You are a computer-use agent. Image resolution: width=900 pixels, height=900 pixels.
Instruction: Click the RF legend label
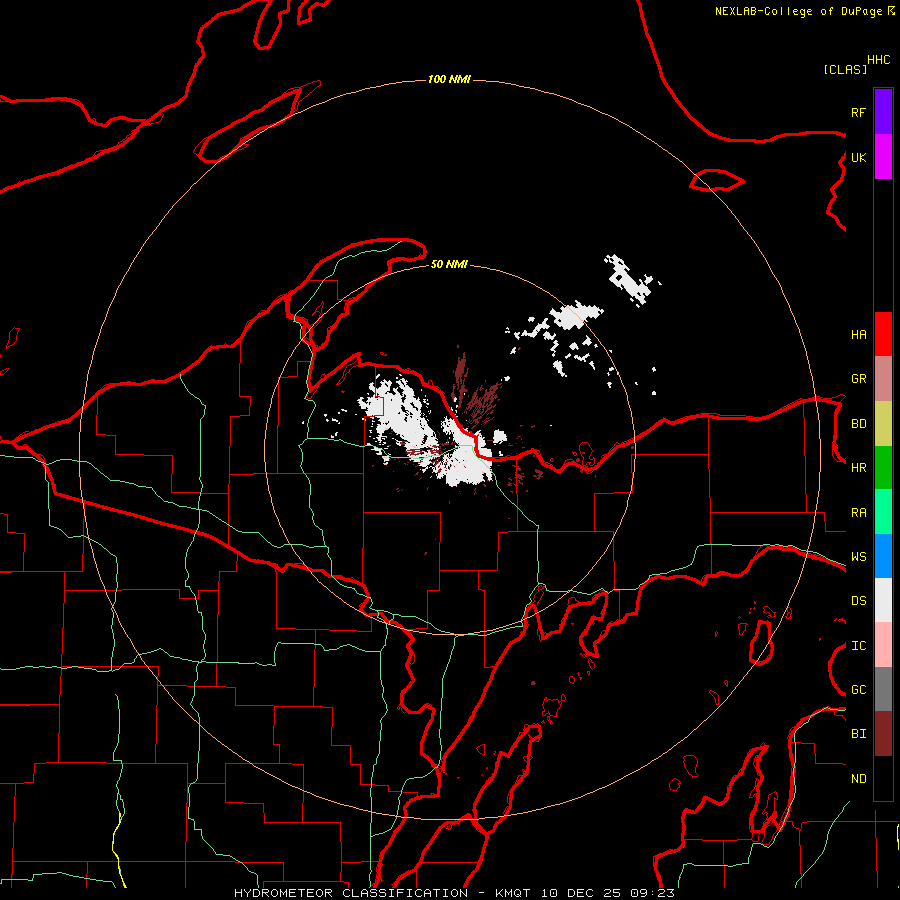858,112
